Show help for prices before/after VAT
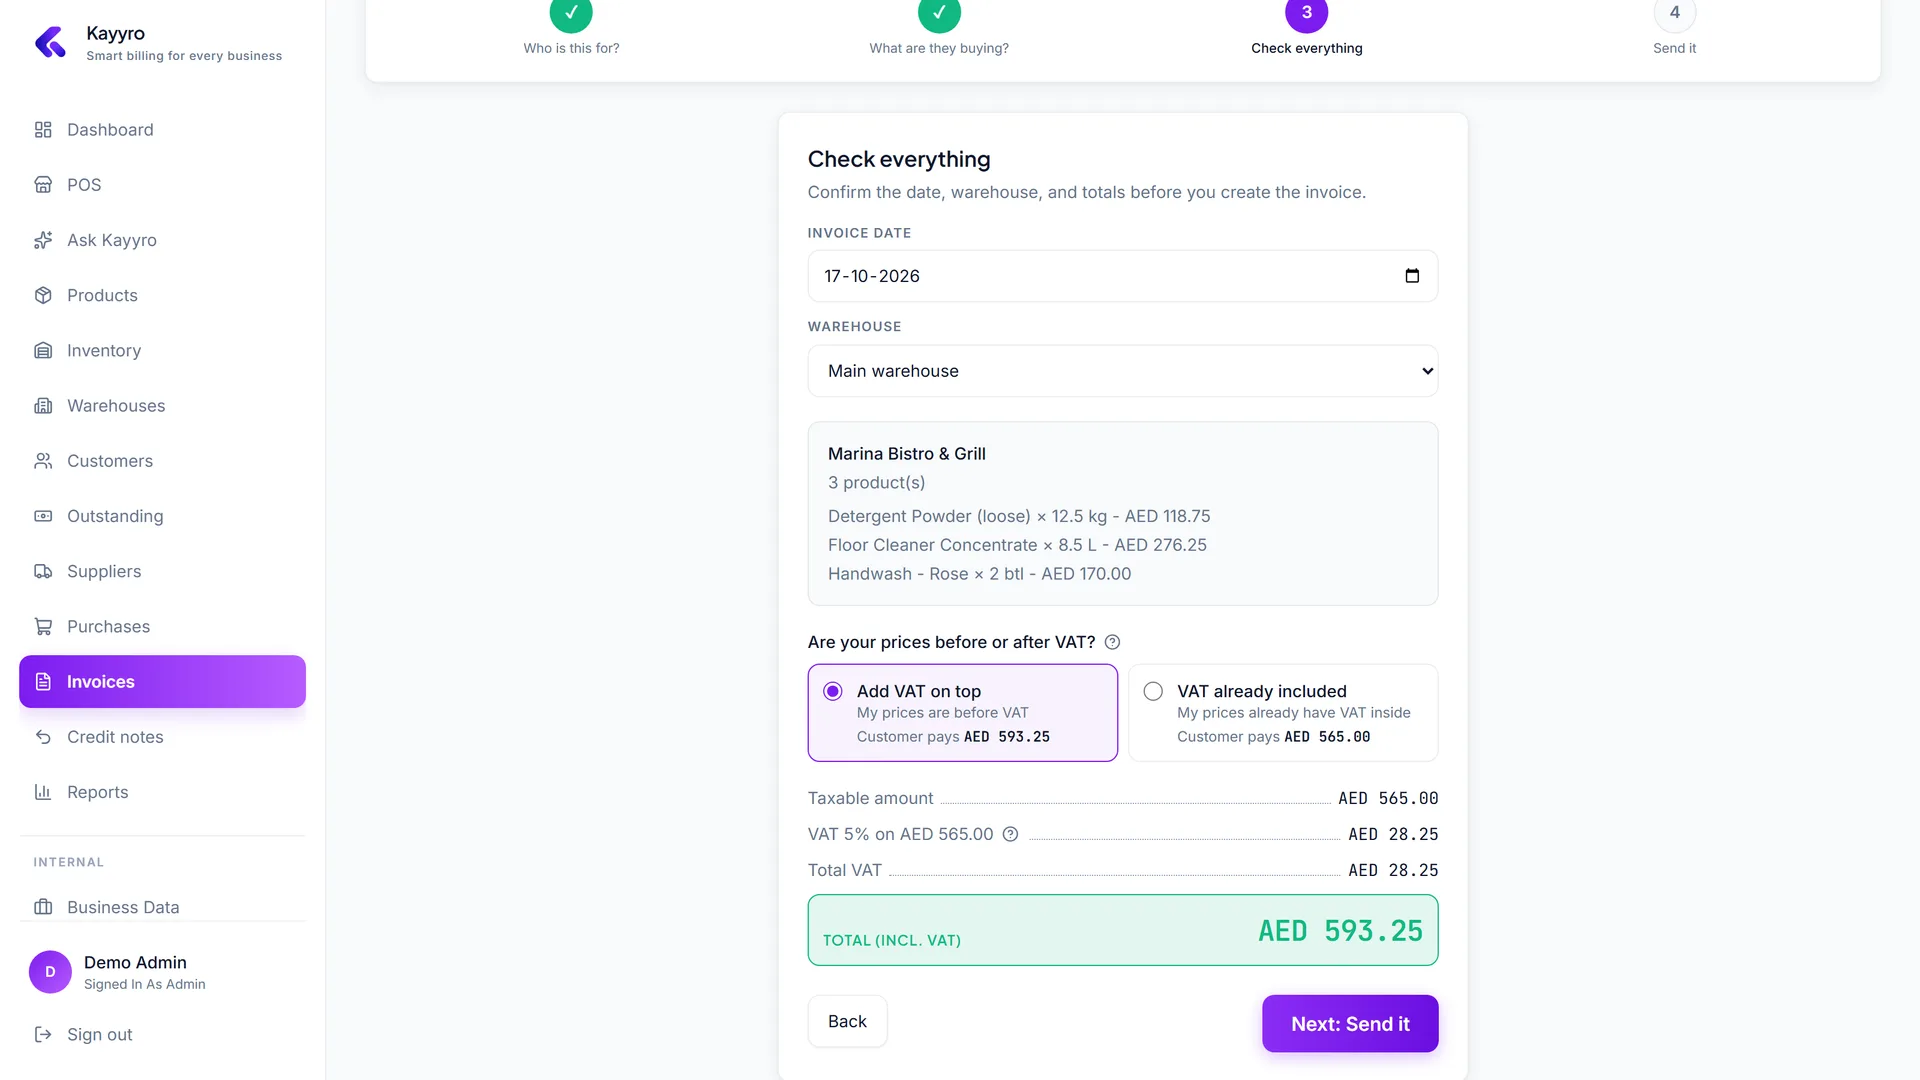 tap(1112, 642)
